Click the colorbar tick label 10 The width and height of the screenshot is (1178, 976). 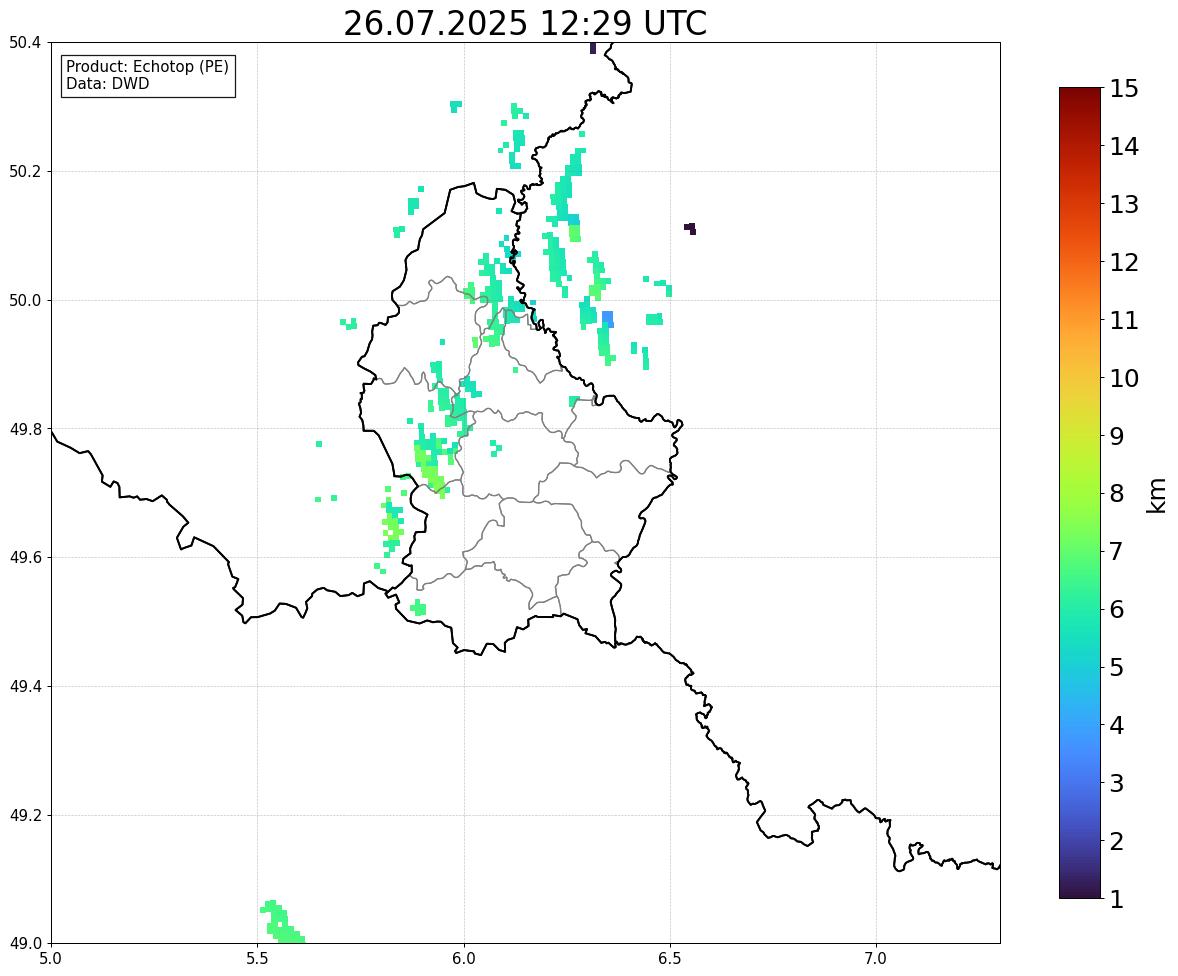(1124, 378)
